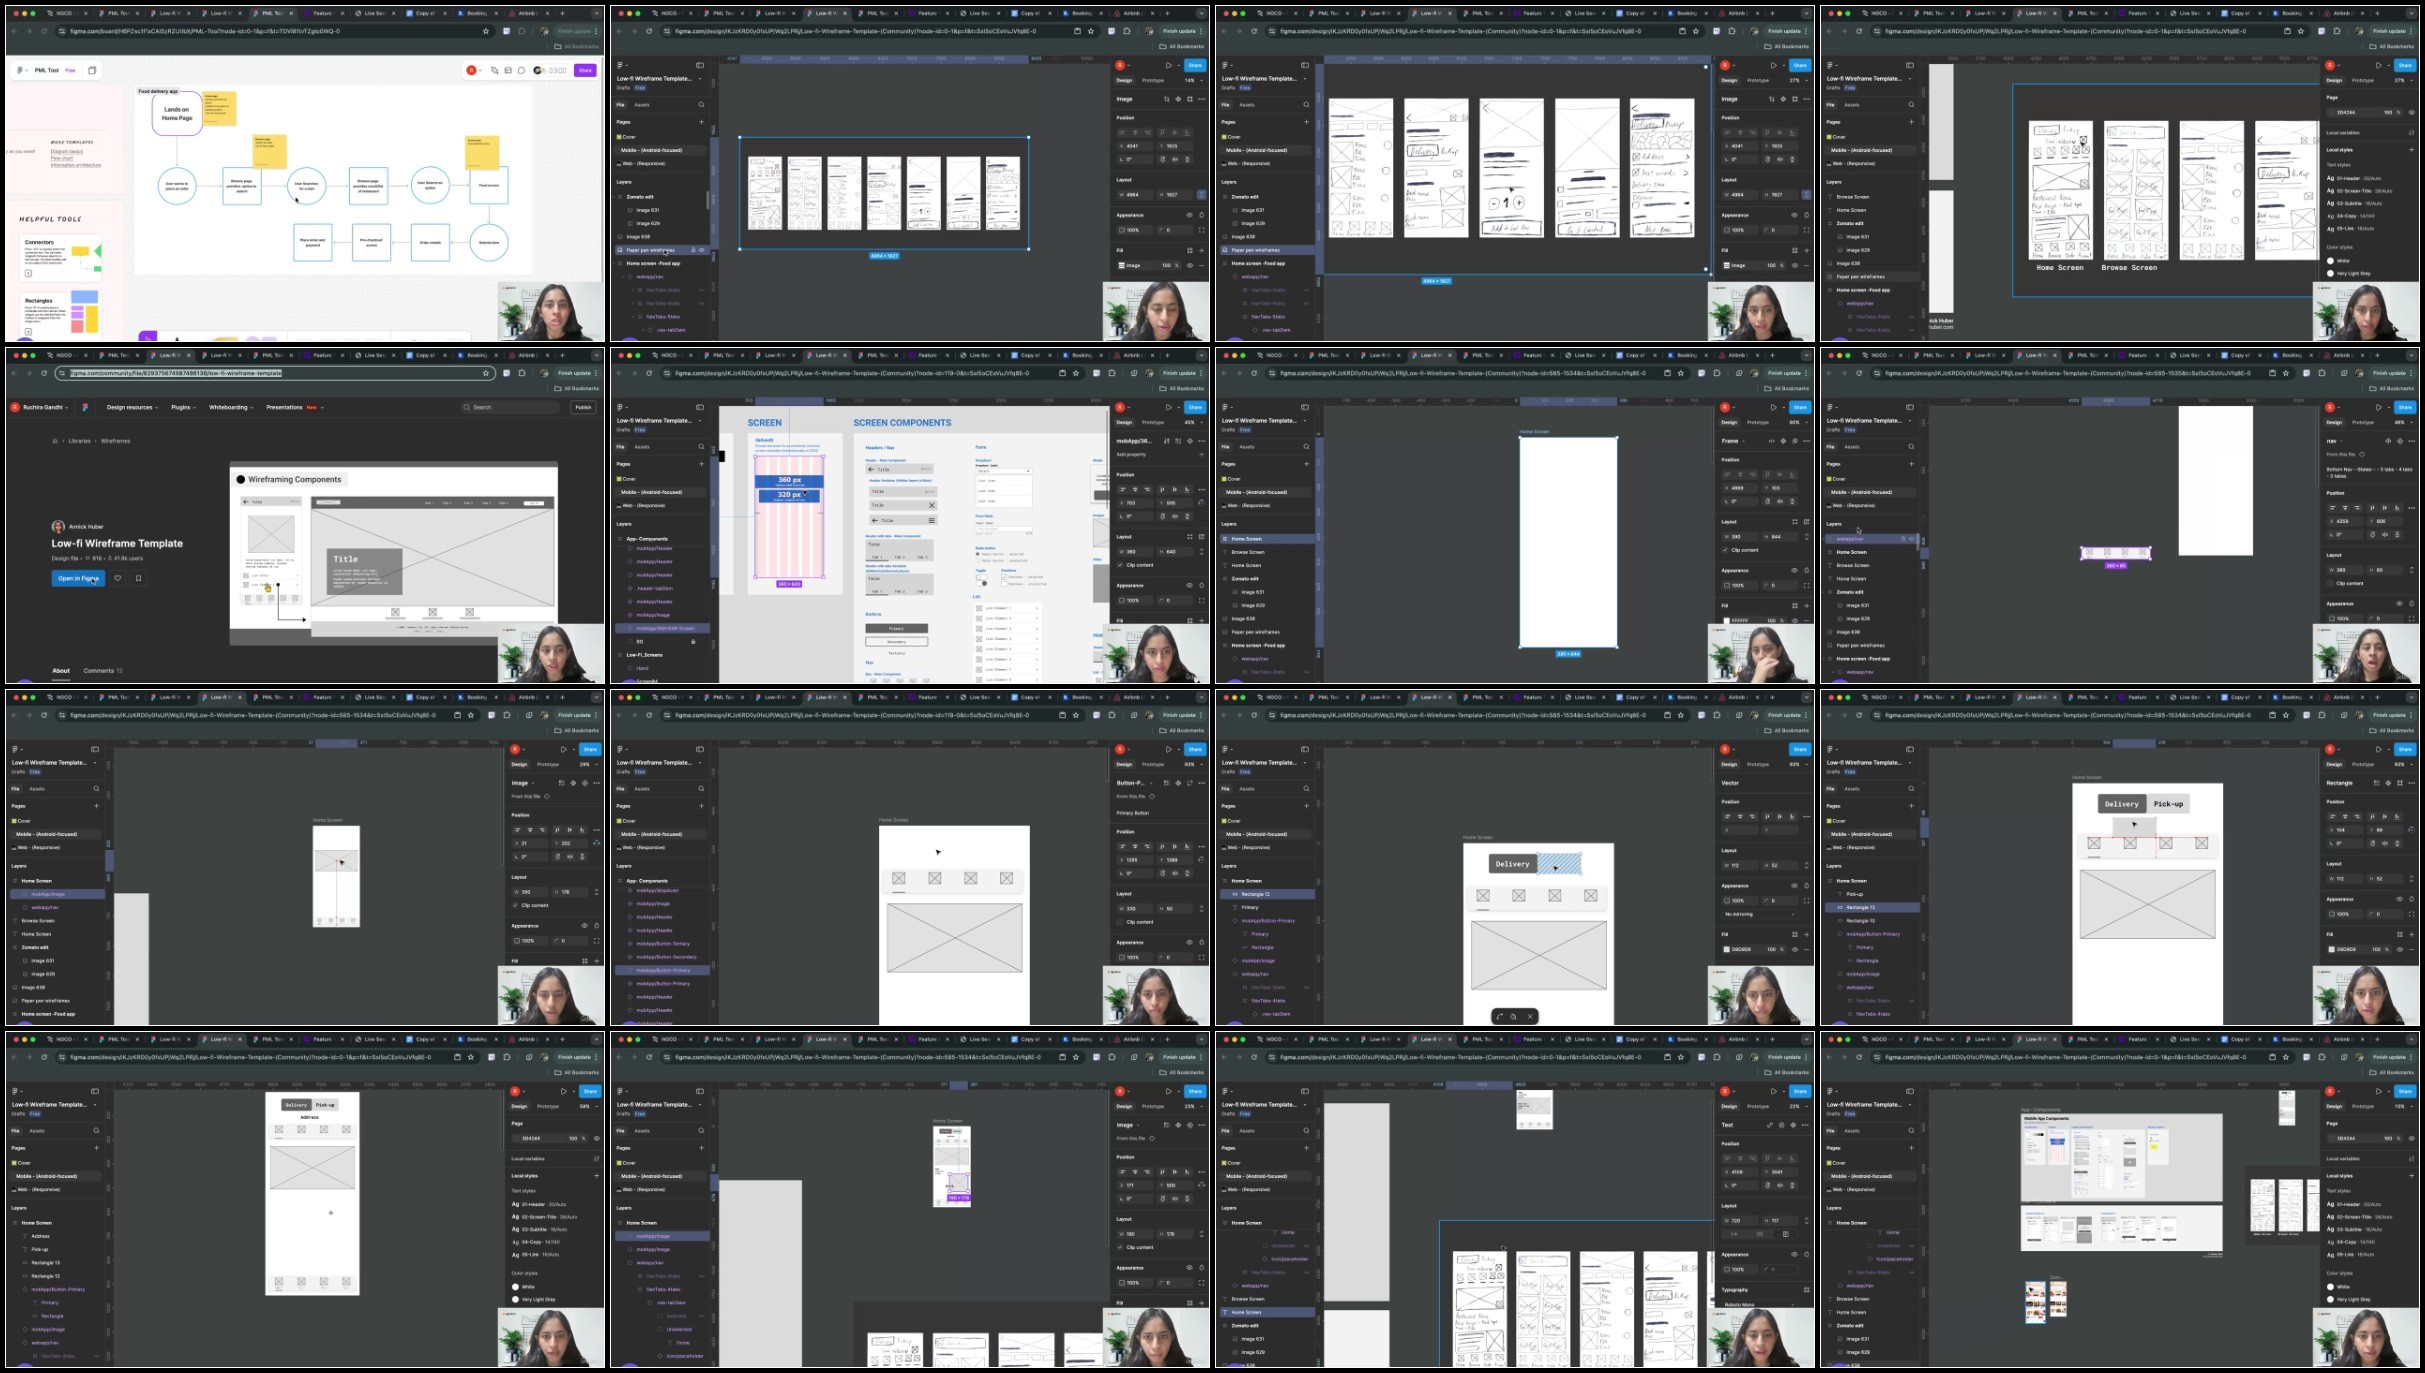
Task: Add page plus icon in Screen Components frame
Action: click(x=701, y=464)
